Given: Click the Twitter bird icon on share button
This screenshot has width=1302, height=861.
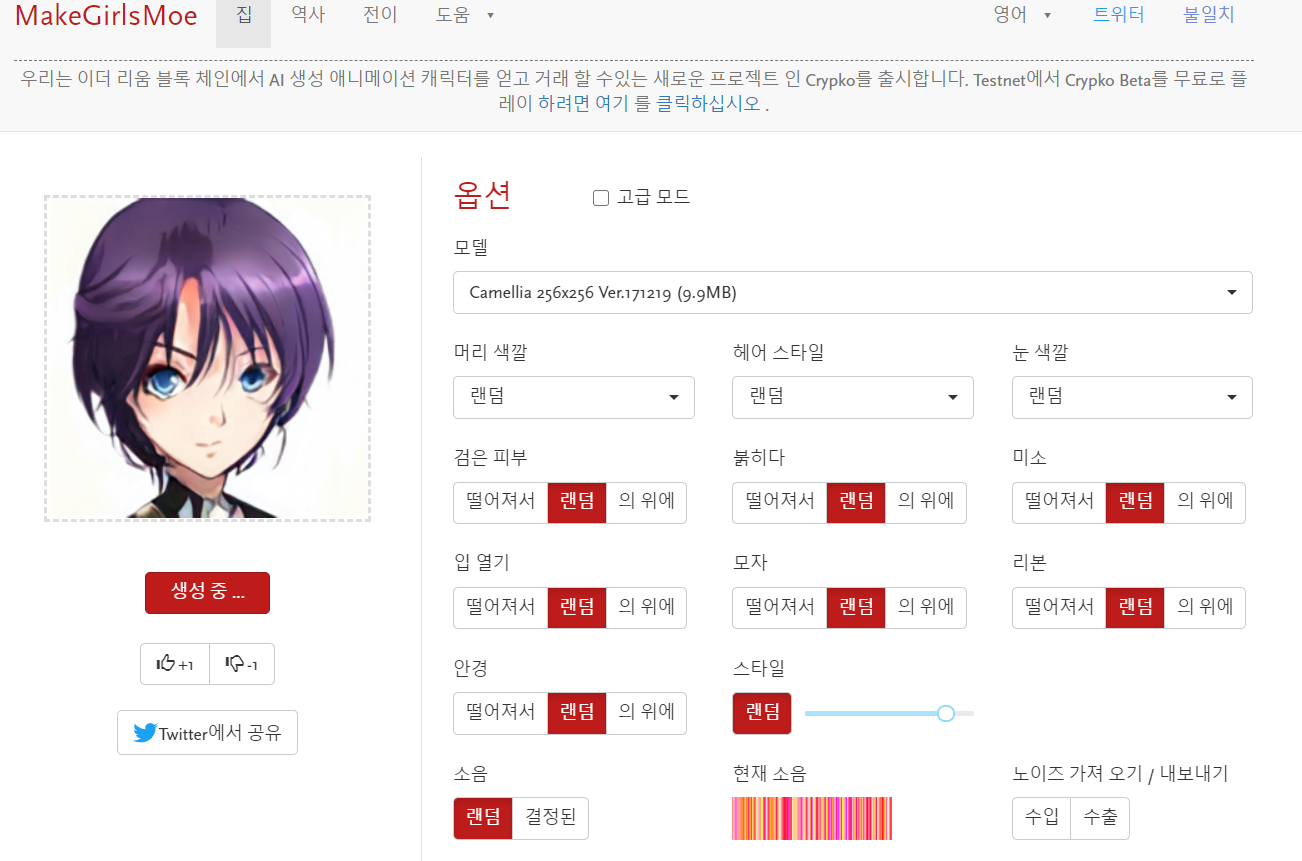Looking at the screenshot, I should 145,733.
